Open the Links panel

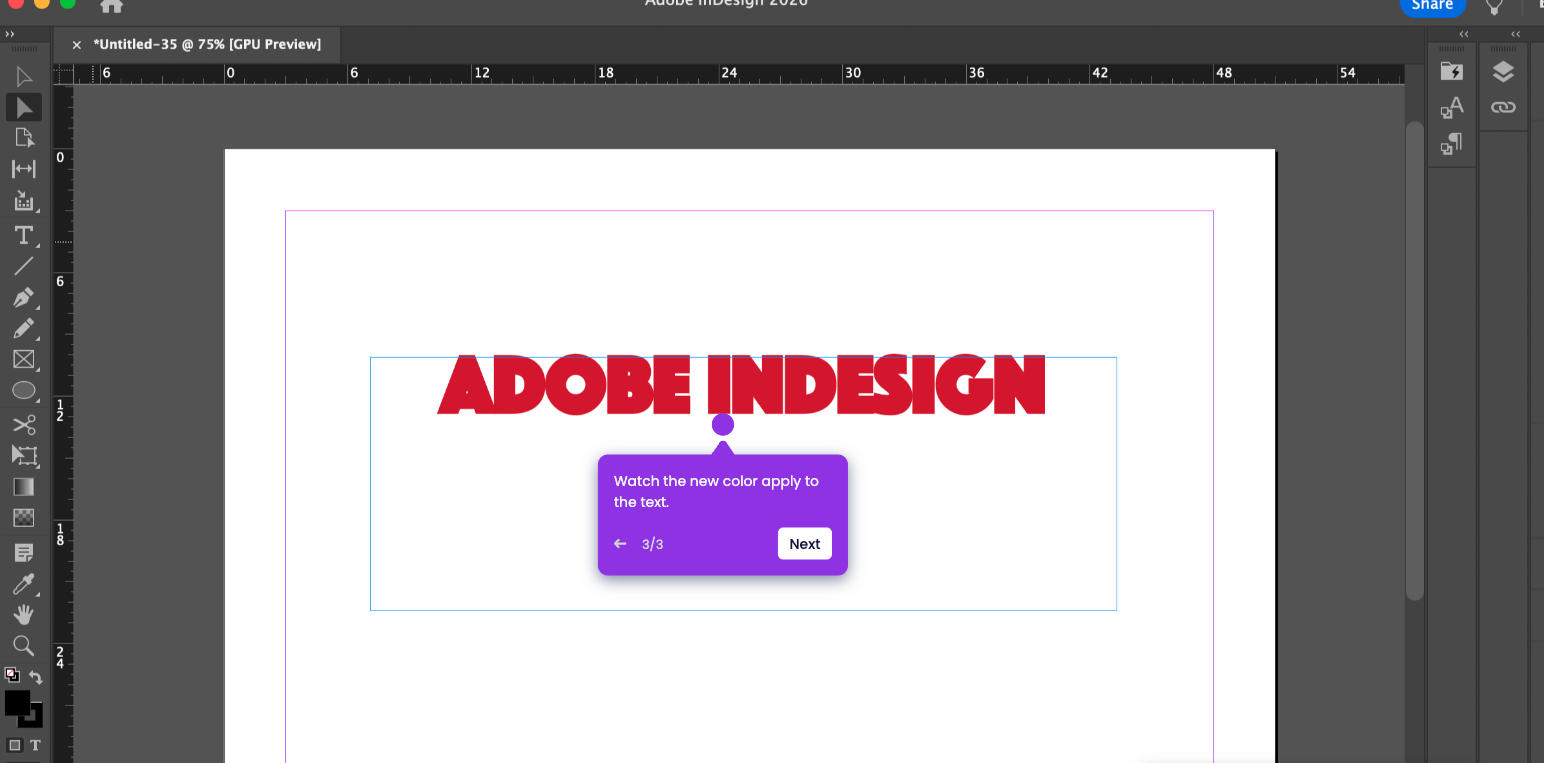(1503, 107)
